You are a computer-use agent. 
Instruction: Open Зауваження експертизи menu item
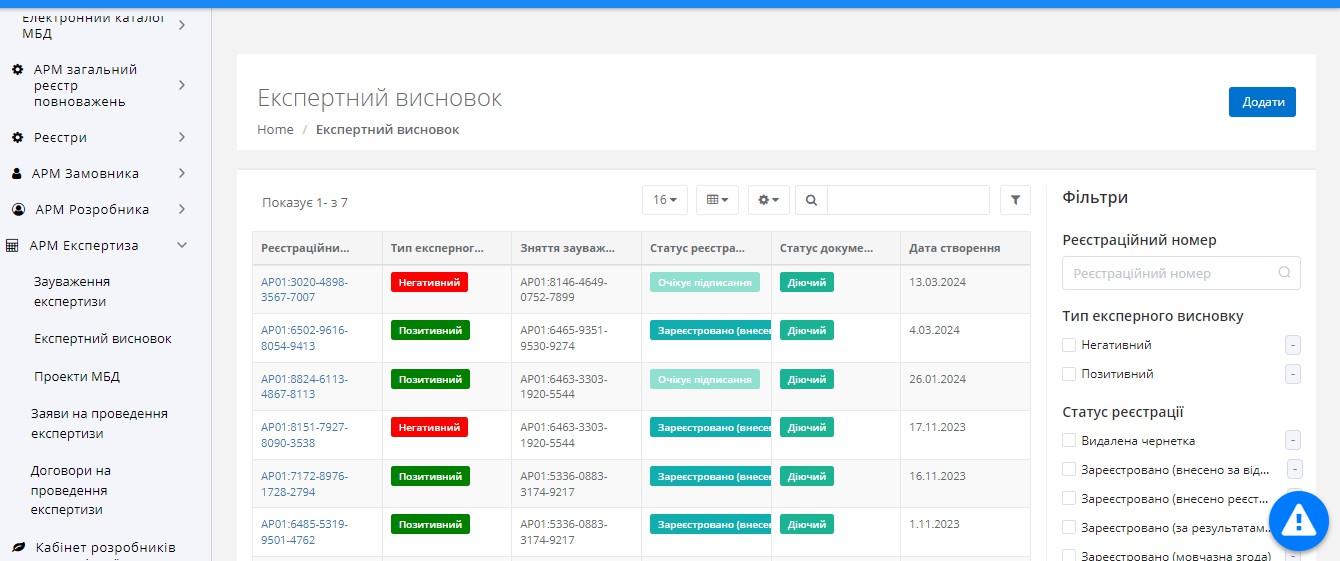[71, 291]
